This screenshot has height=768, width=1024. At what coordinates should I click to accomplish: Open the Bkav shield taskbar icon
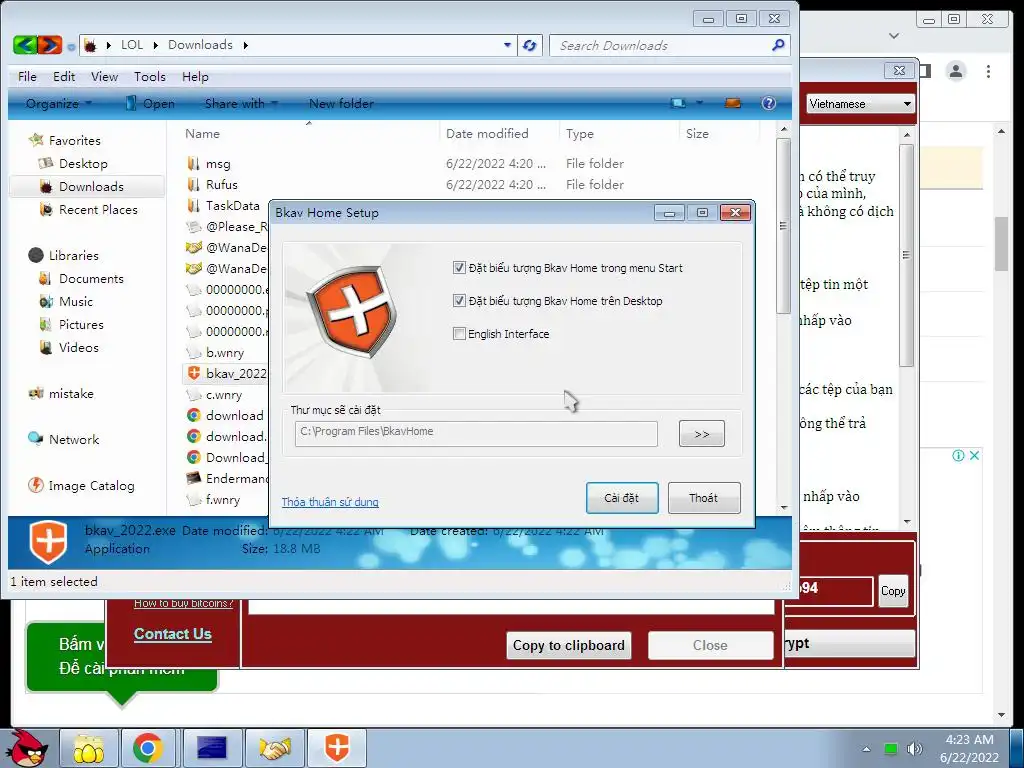point(336,748)
